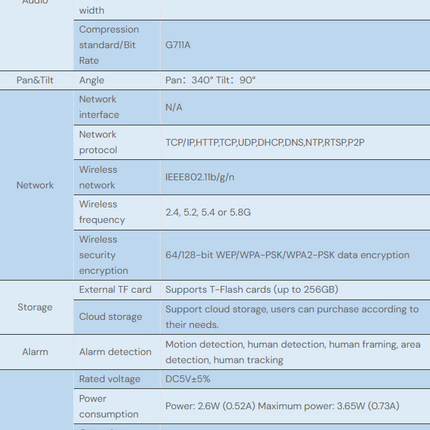The image size is (430, 430).
Task: Select the Storage category cell
Action: [x=35, y=307]
